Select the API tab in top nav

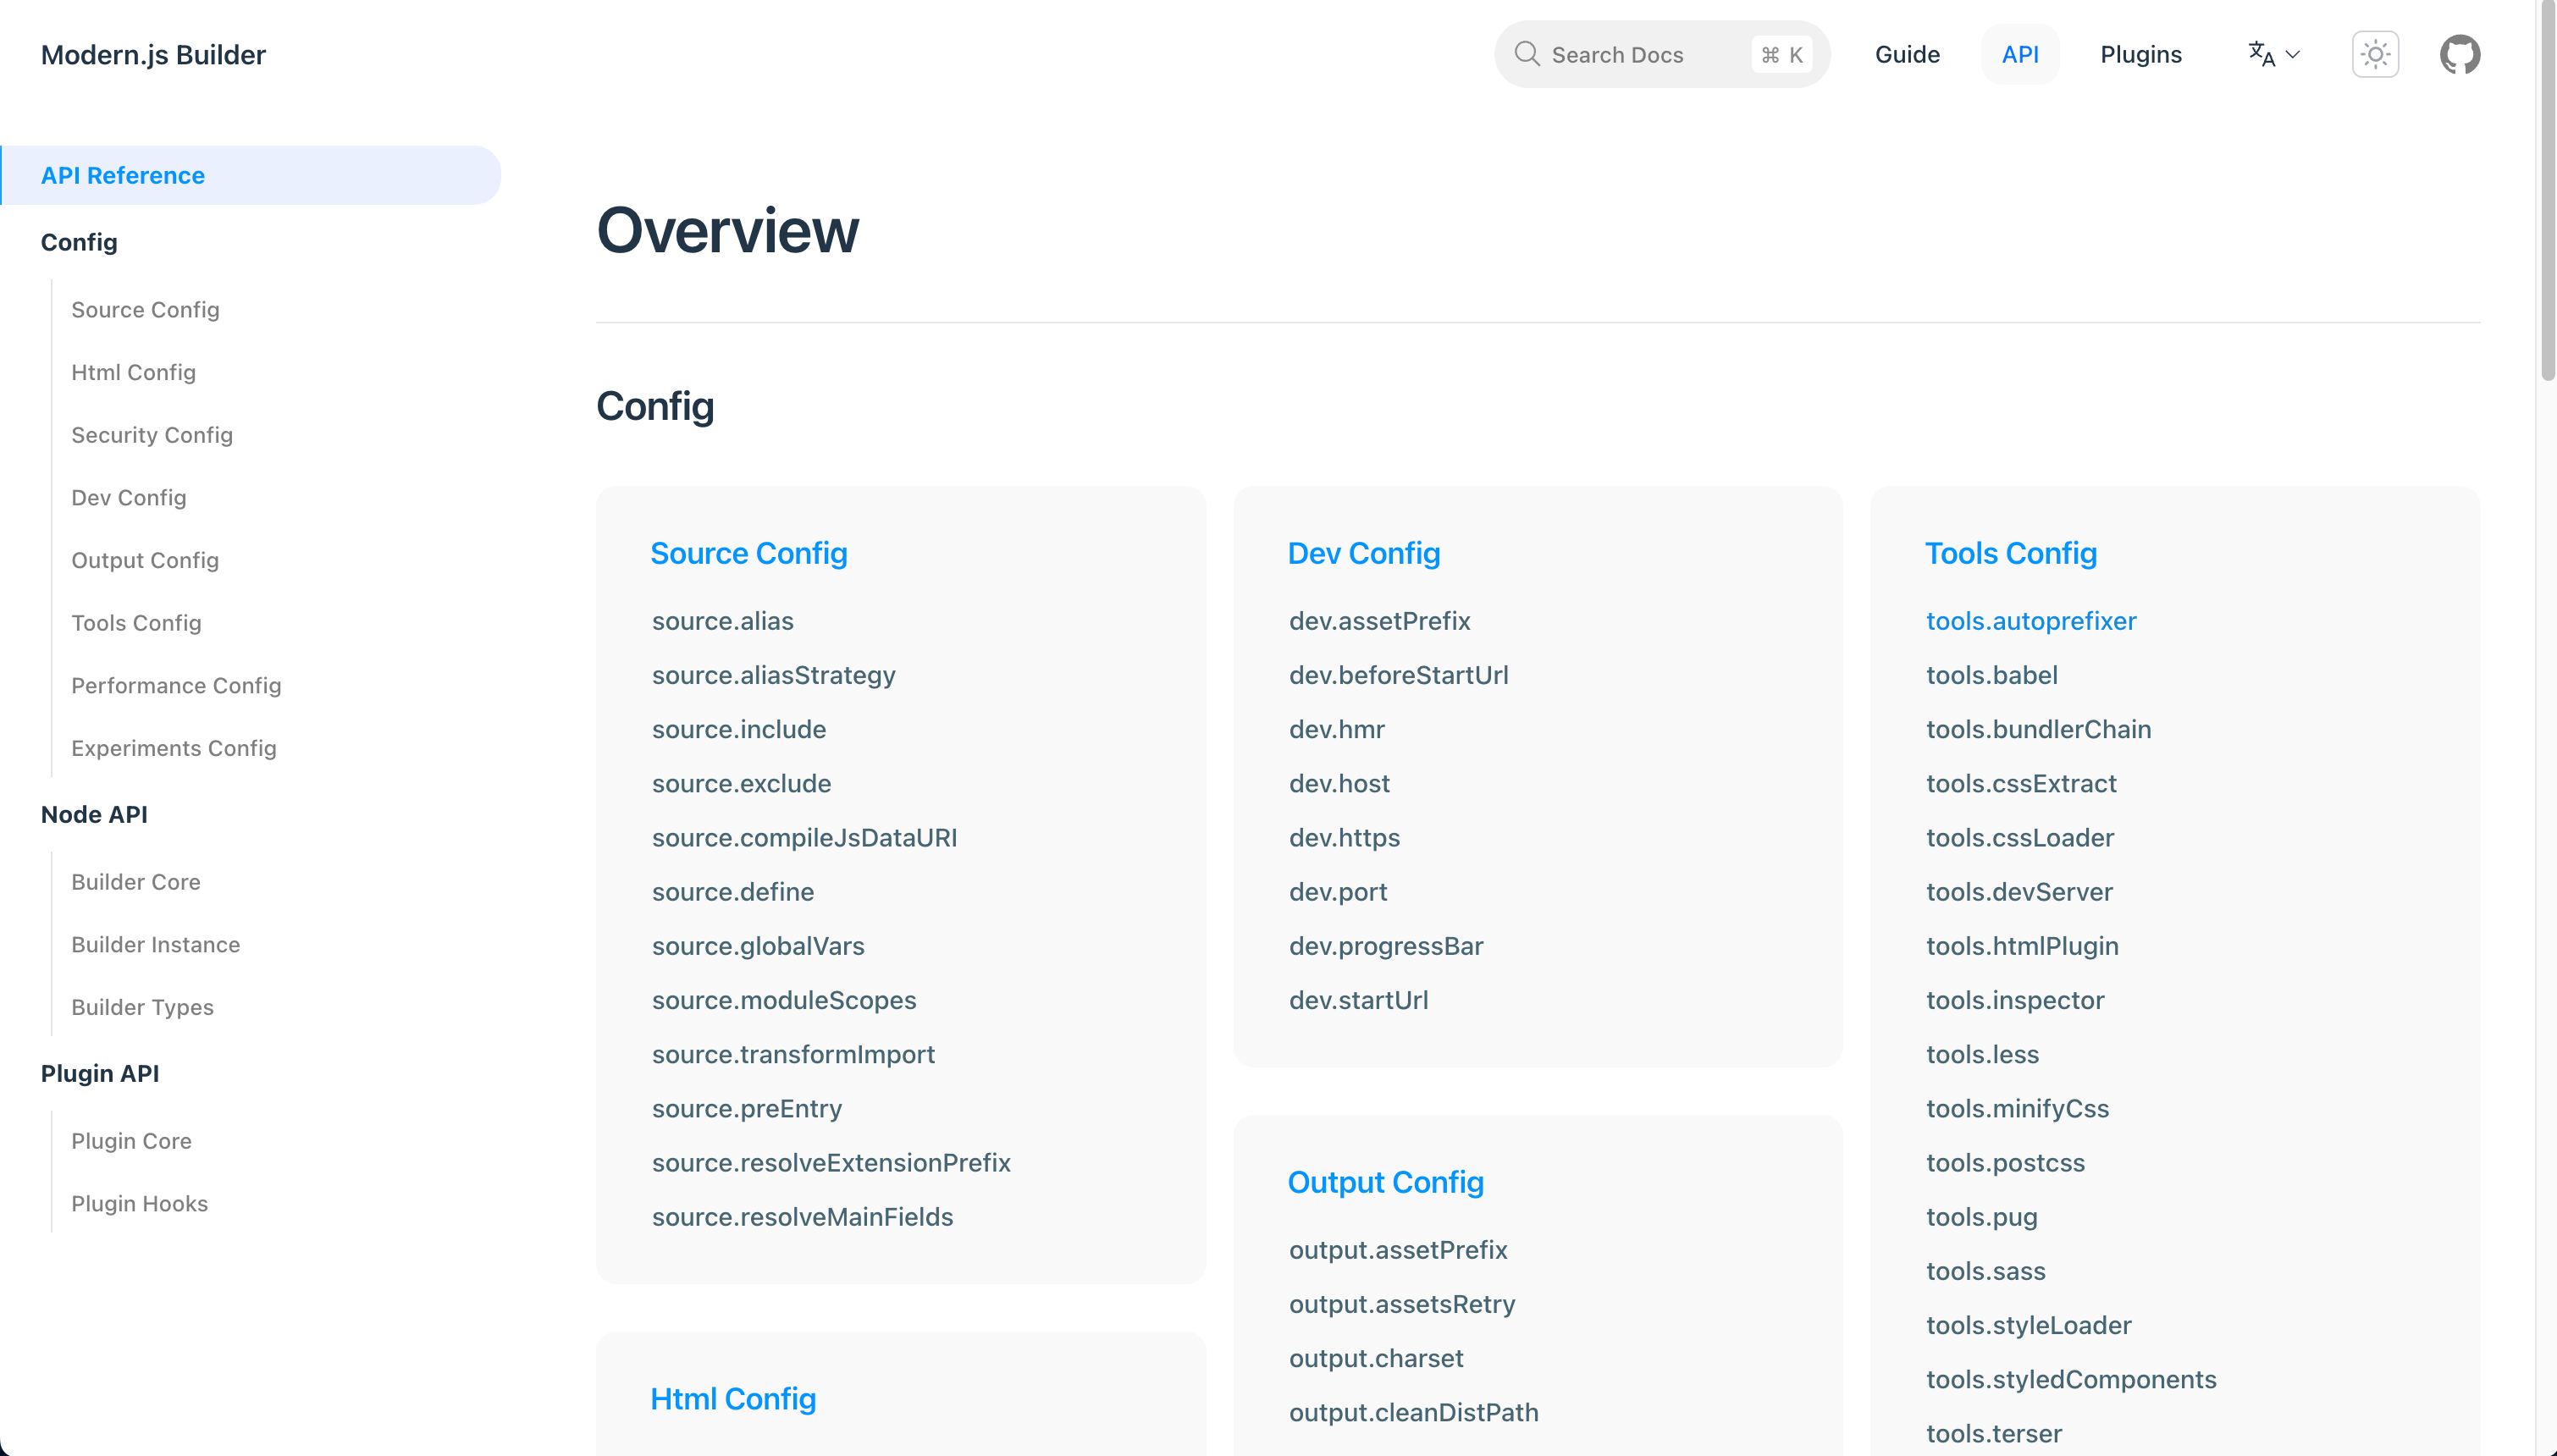point(2021,54)
